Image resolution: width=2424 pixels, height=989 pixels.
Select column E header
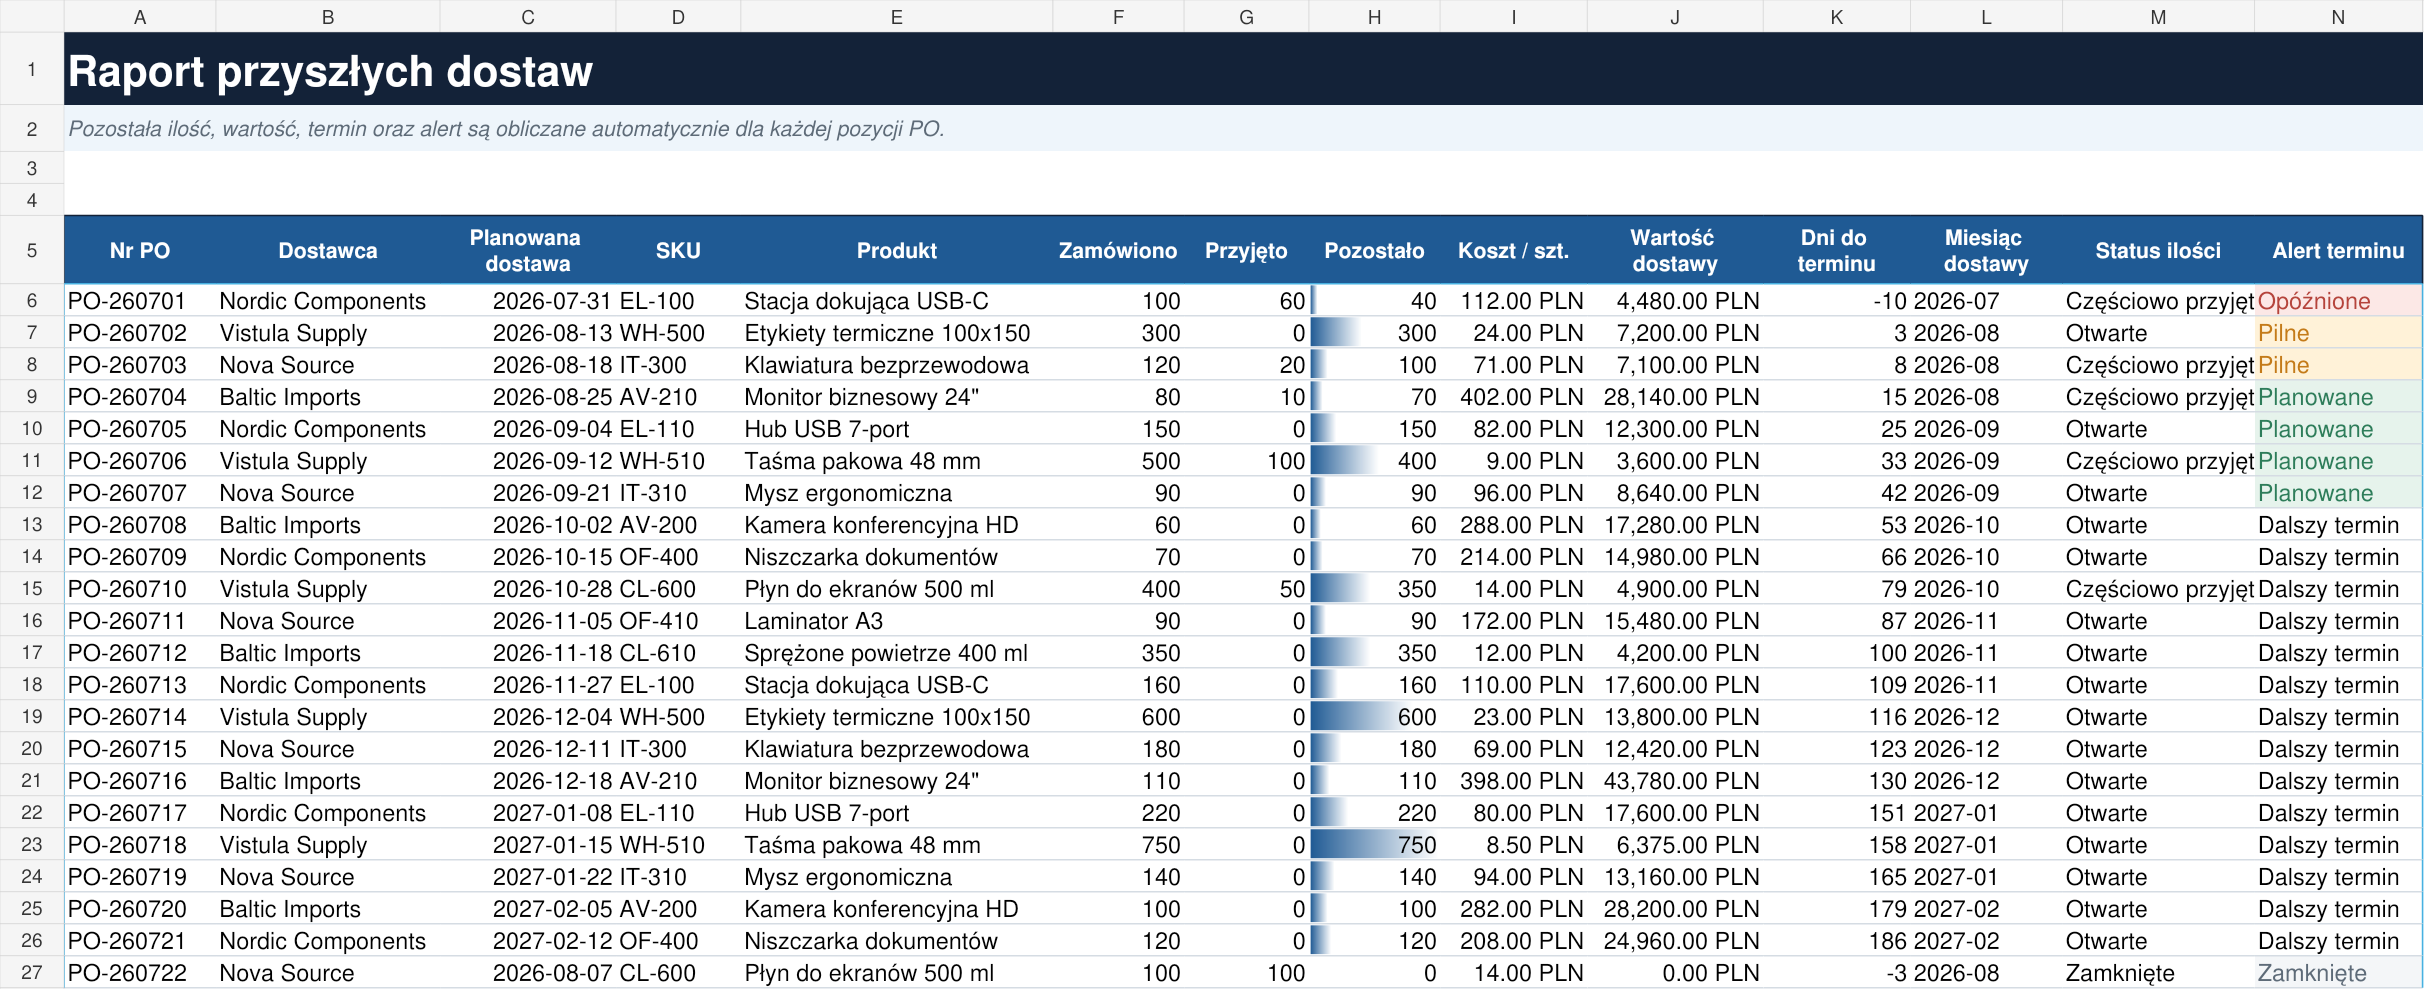pos(897,16)
